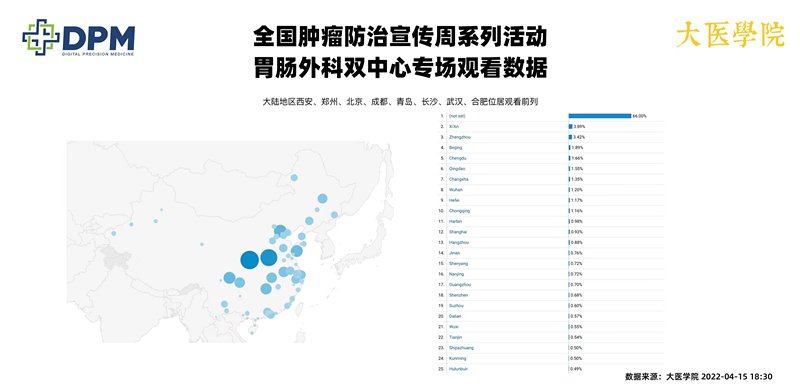This screenshot has width=800, height=391.
Task: Click the westernmost small map bubble
Action: [113, 233]
